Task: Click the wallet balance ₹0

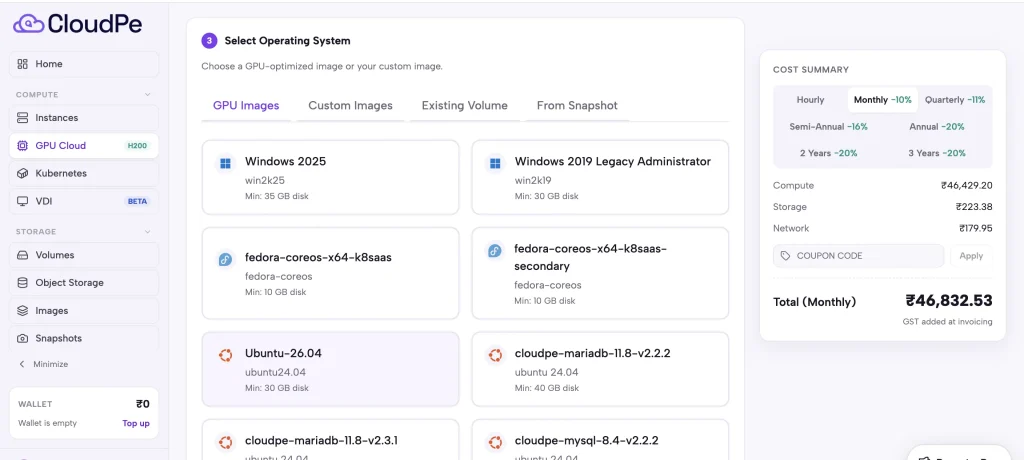Action: (x=142, y=404)
